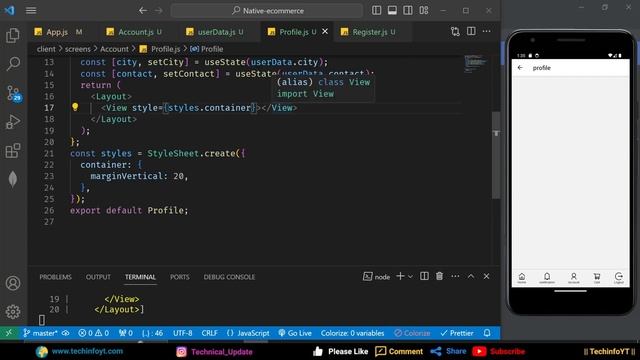
Task: Open the Manage gear menu
Action: [x=13, y=312]
